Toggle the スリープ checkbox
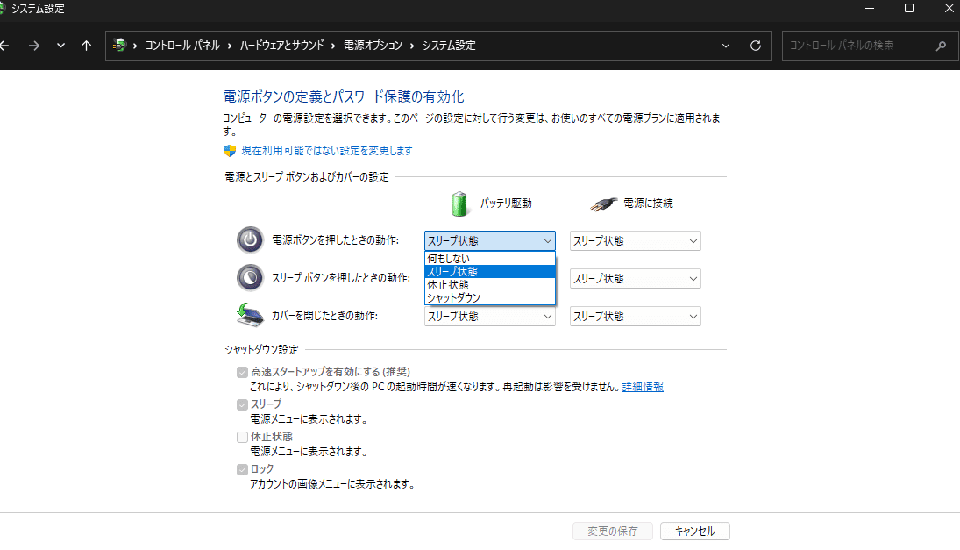 242,405
